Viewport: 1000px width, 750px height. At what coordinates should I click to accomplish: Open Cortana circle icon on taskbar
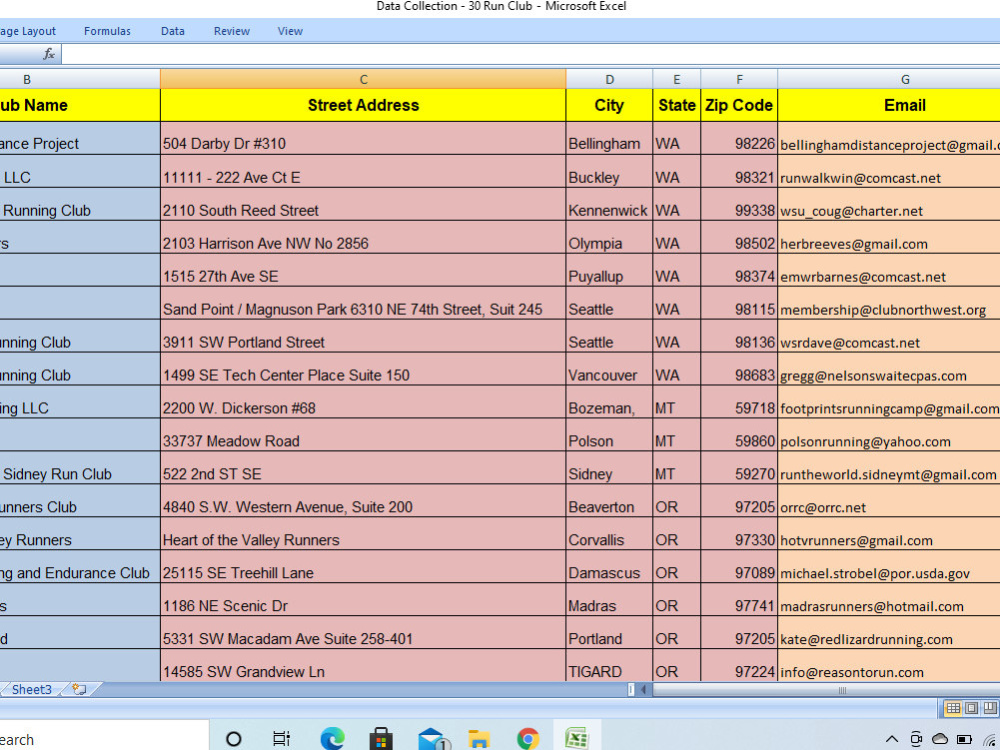(x=234, y=739)
